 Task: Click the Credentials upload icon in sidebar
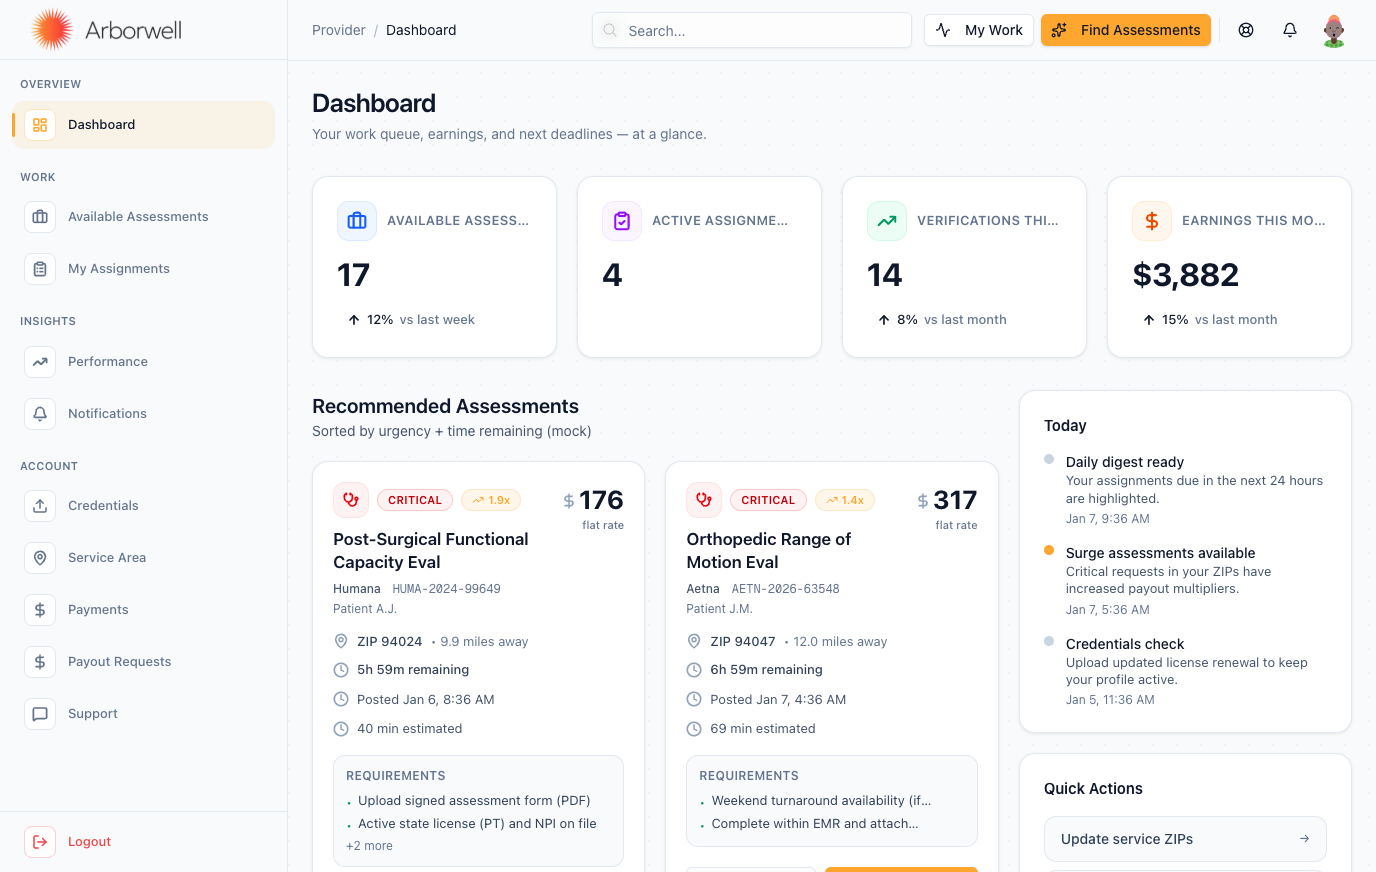click(x=40, y=506)
